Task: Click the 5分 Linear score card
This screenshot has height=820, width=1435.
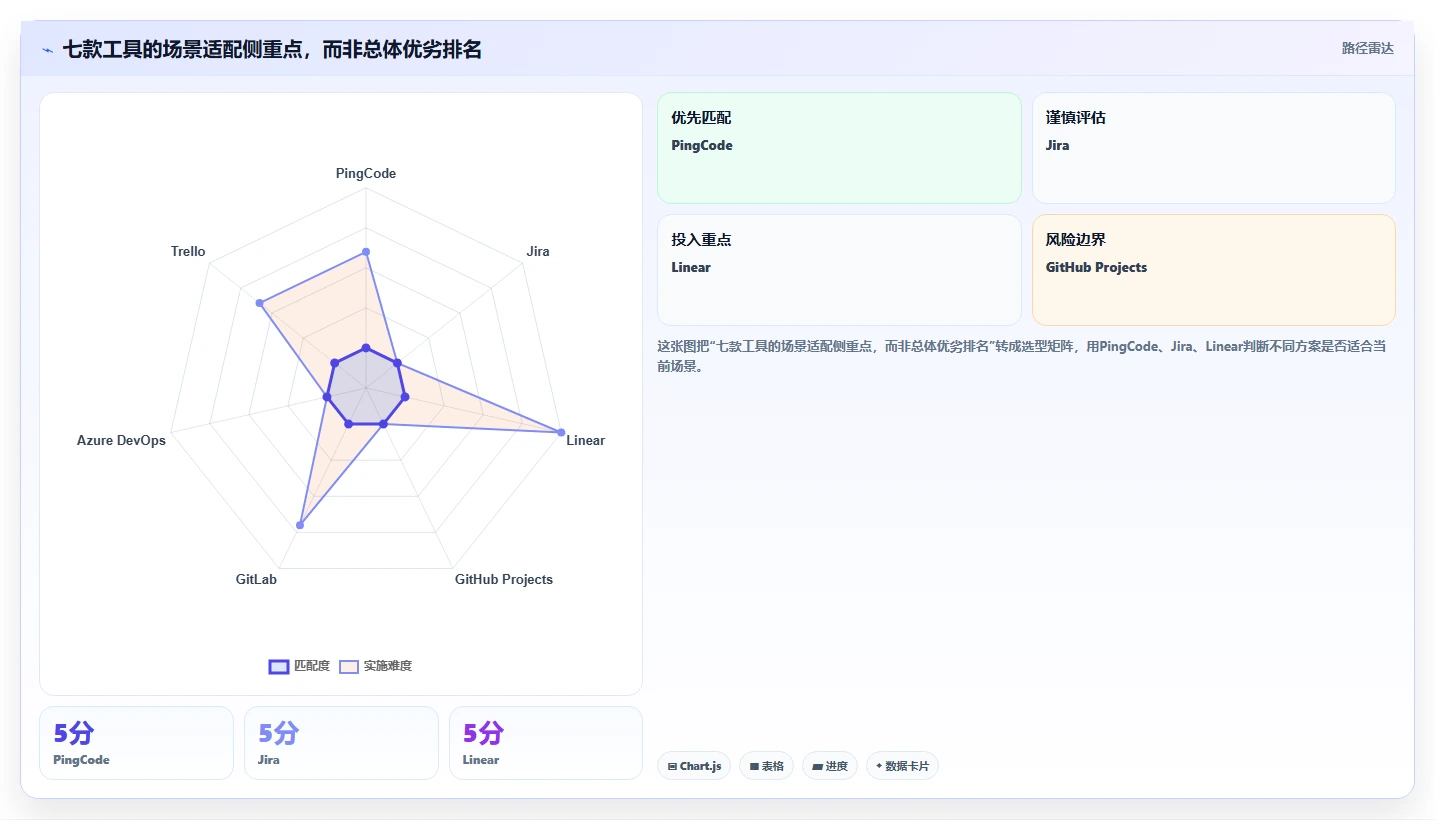Action: point(546,743)
